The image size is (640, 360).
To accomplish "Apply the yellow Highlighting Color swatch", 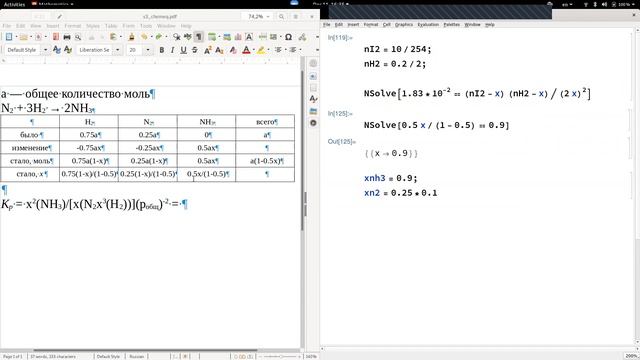I will (x=261, y=50).
